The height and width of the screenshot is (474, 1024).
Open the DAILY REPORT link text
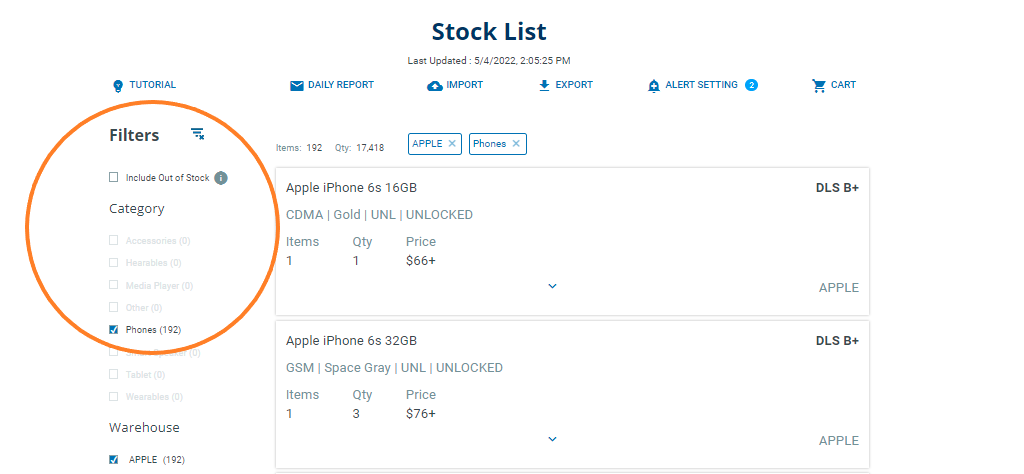click(x=341, y=85)
